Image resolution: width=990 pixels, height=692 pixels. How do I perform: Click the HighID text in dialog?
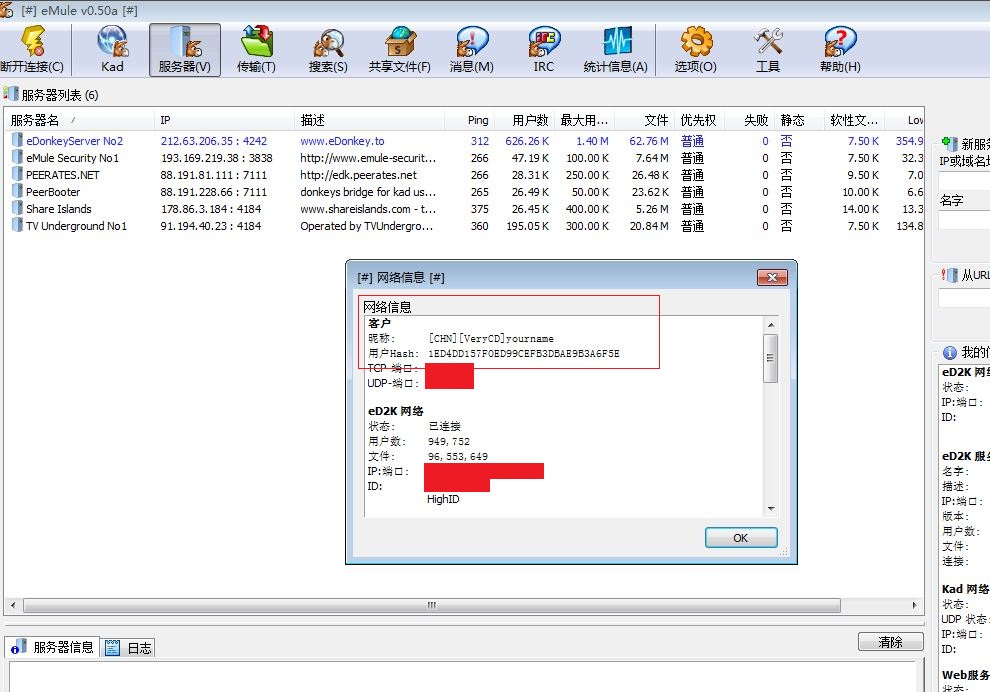tap(443, 499)
